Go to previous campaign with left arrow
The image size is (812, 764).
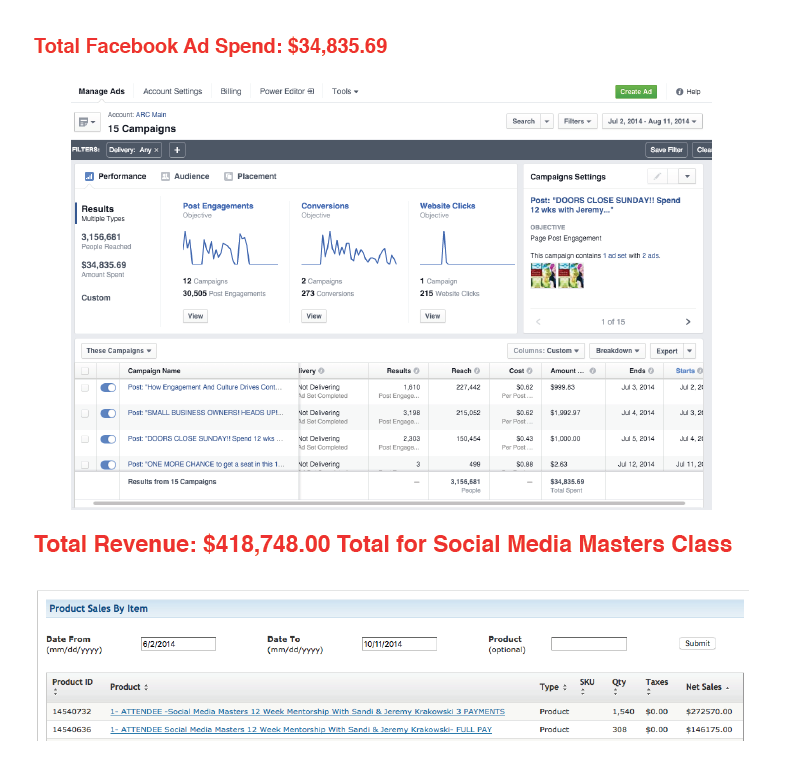point(538,321)
